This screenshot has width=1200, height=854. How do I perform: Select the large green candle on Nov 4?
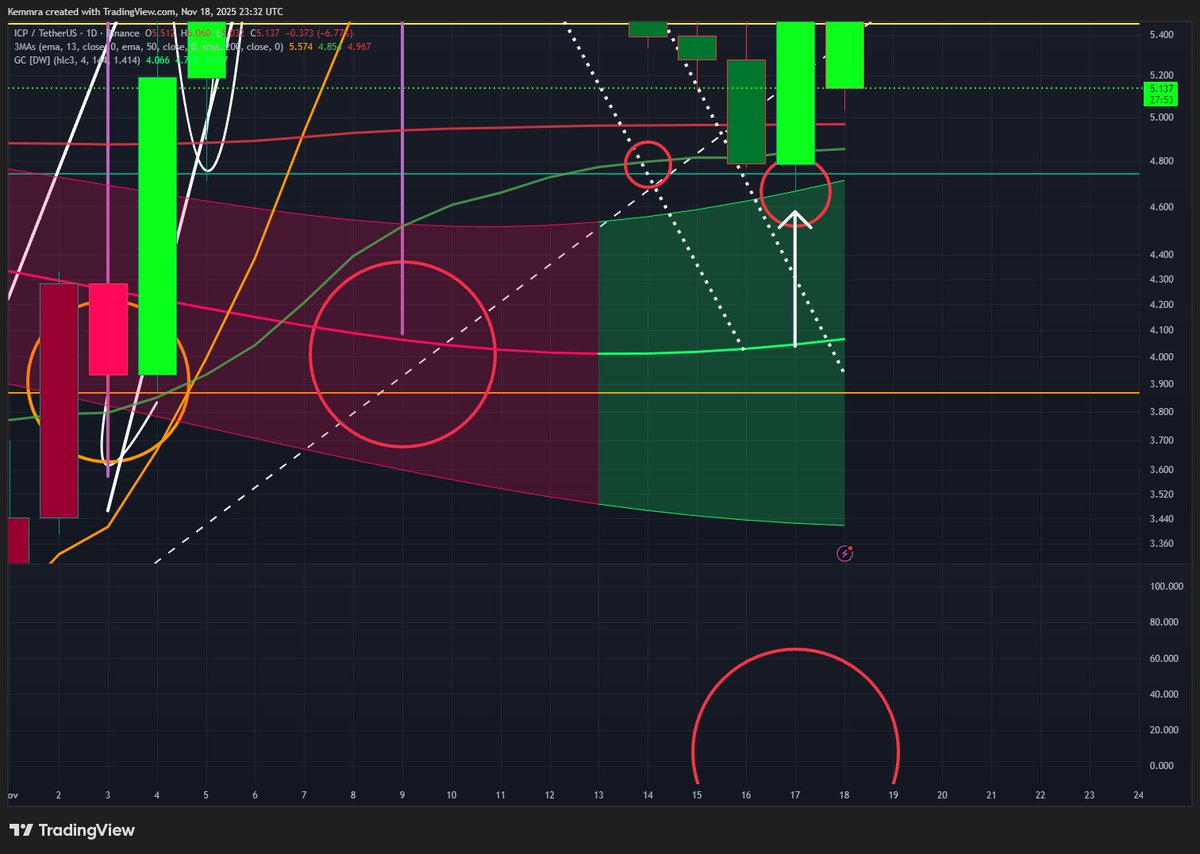tap(157, 226)
